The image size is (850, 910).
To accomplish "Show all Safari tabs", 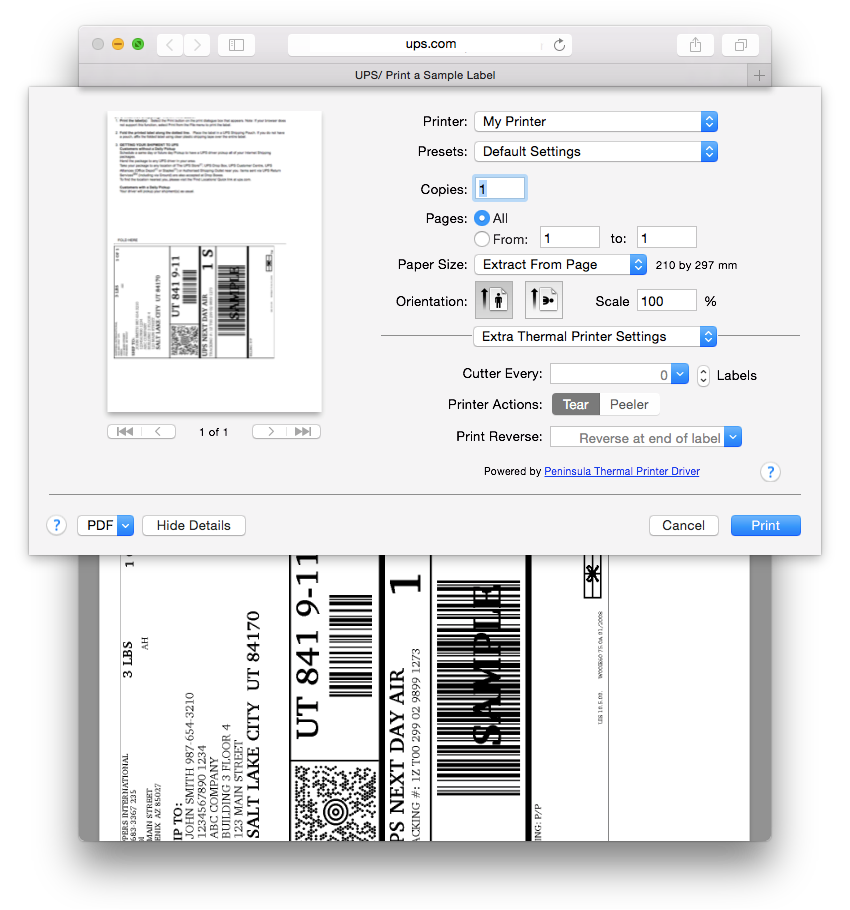I will [x=740, y=45].
